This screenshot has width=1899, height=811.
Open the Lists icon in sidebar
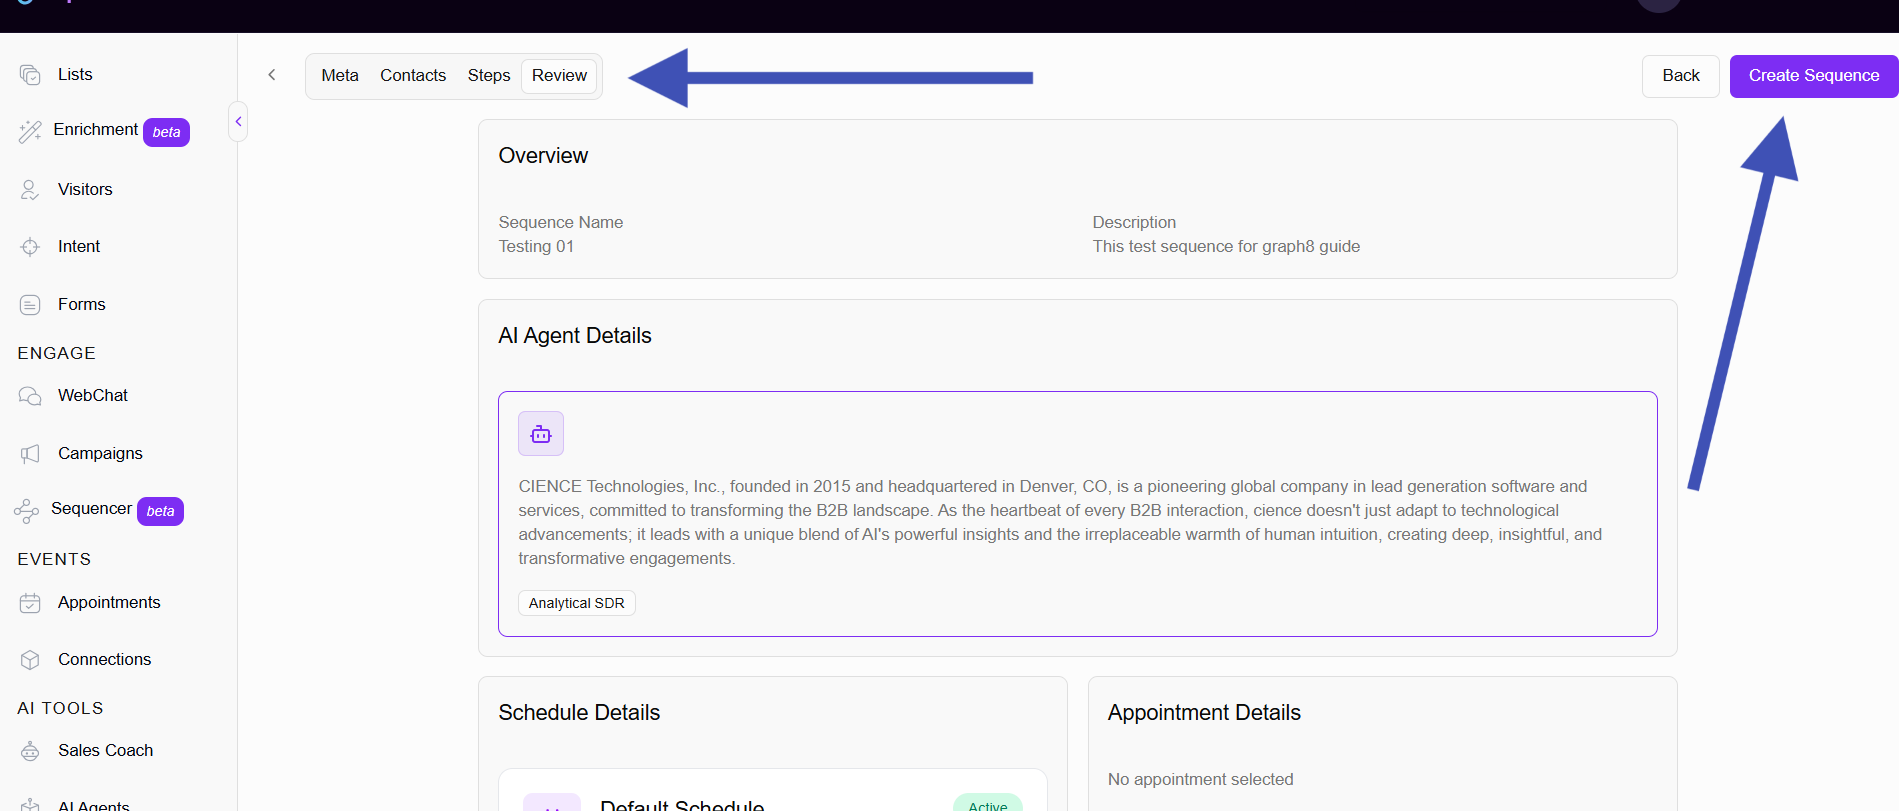click(30, 75)
